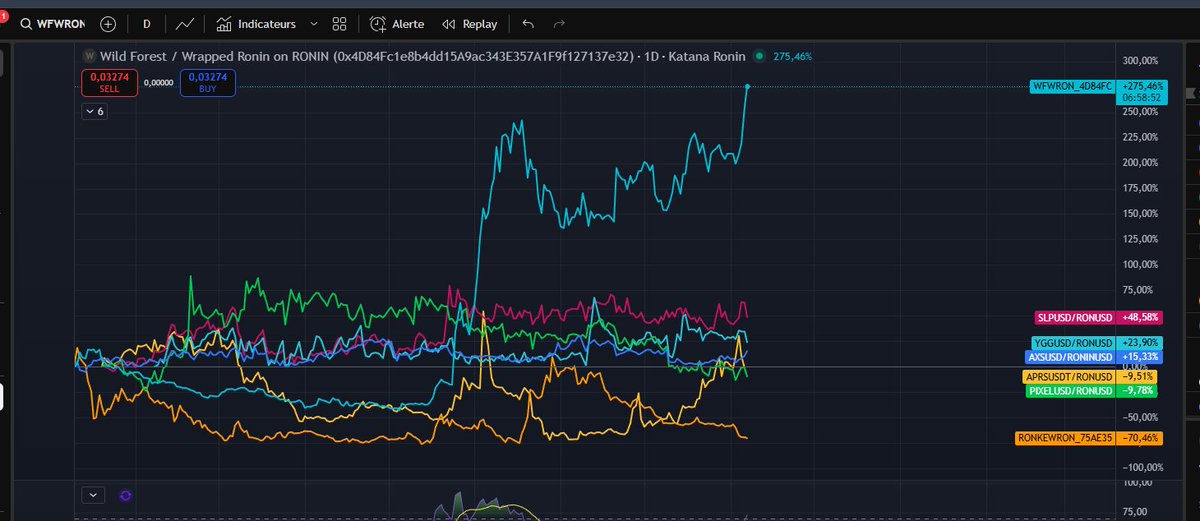1200x521 pixels.
Task: Open the D timeframe interval selector
Action: coord(147,23)
